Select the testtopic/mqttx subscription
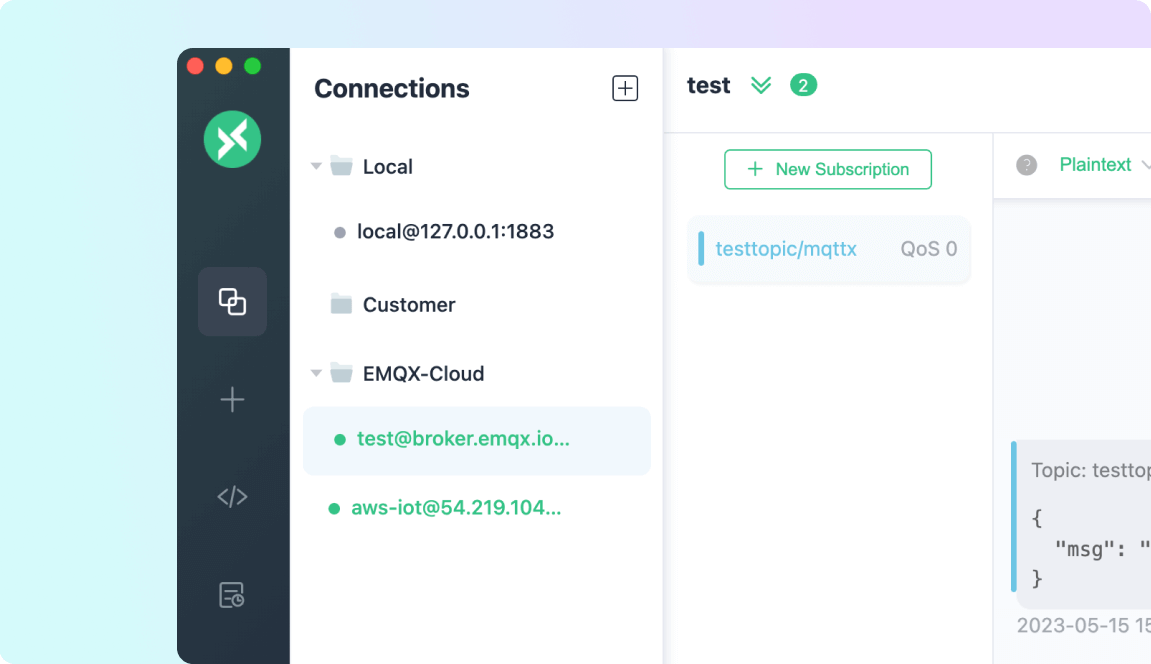 point(786,249)
